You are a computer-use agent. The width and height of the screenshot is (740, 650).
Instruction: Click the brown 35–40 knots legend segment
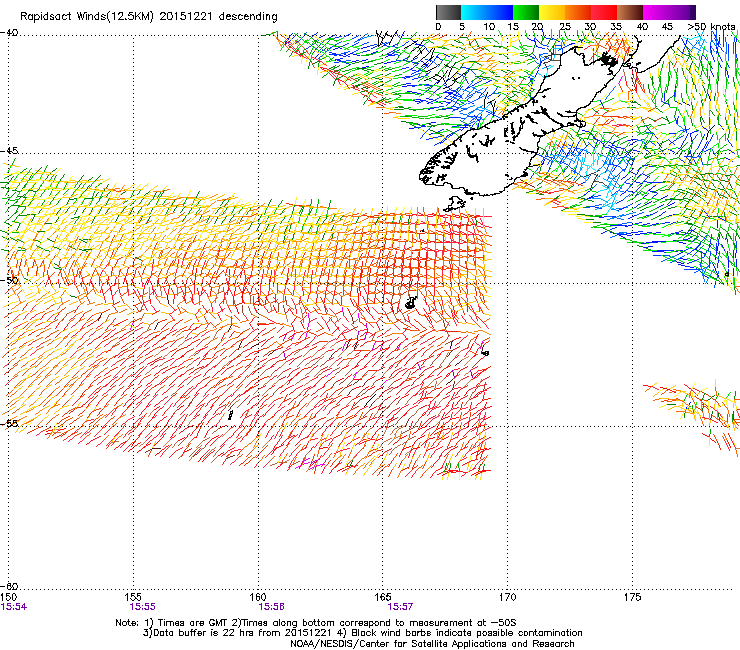click(630, 12)
